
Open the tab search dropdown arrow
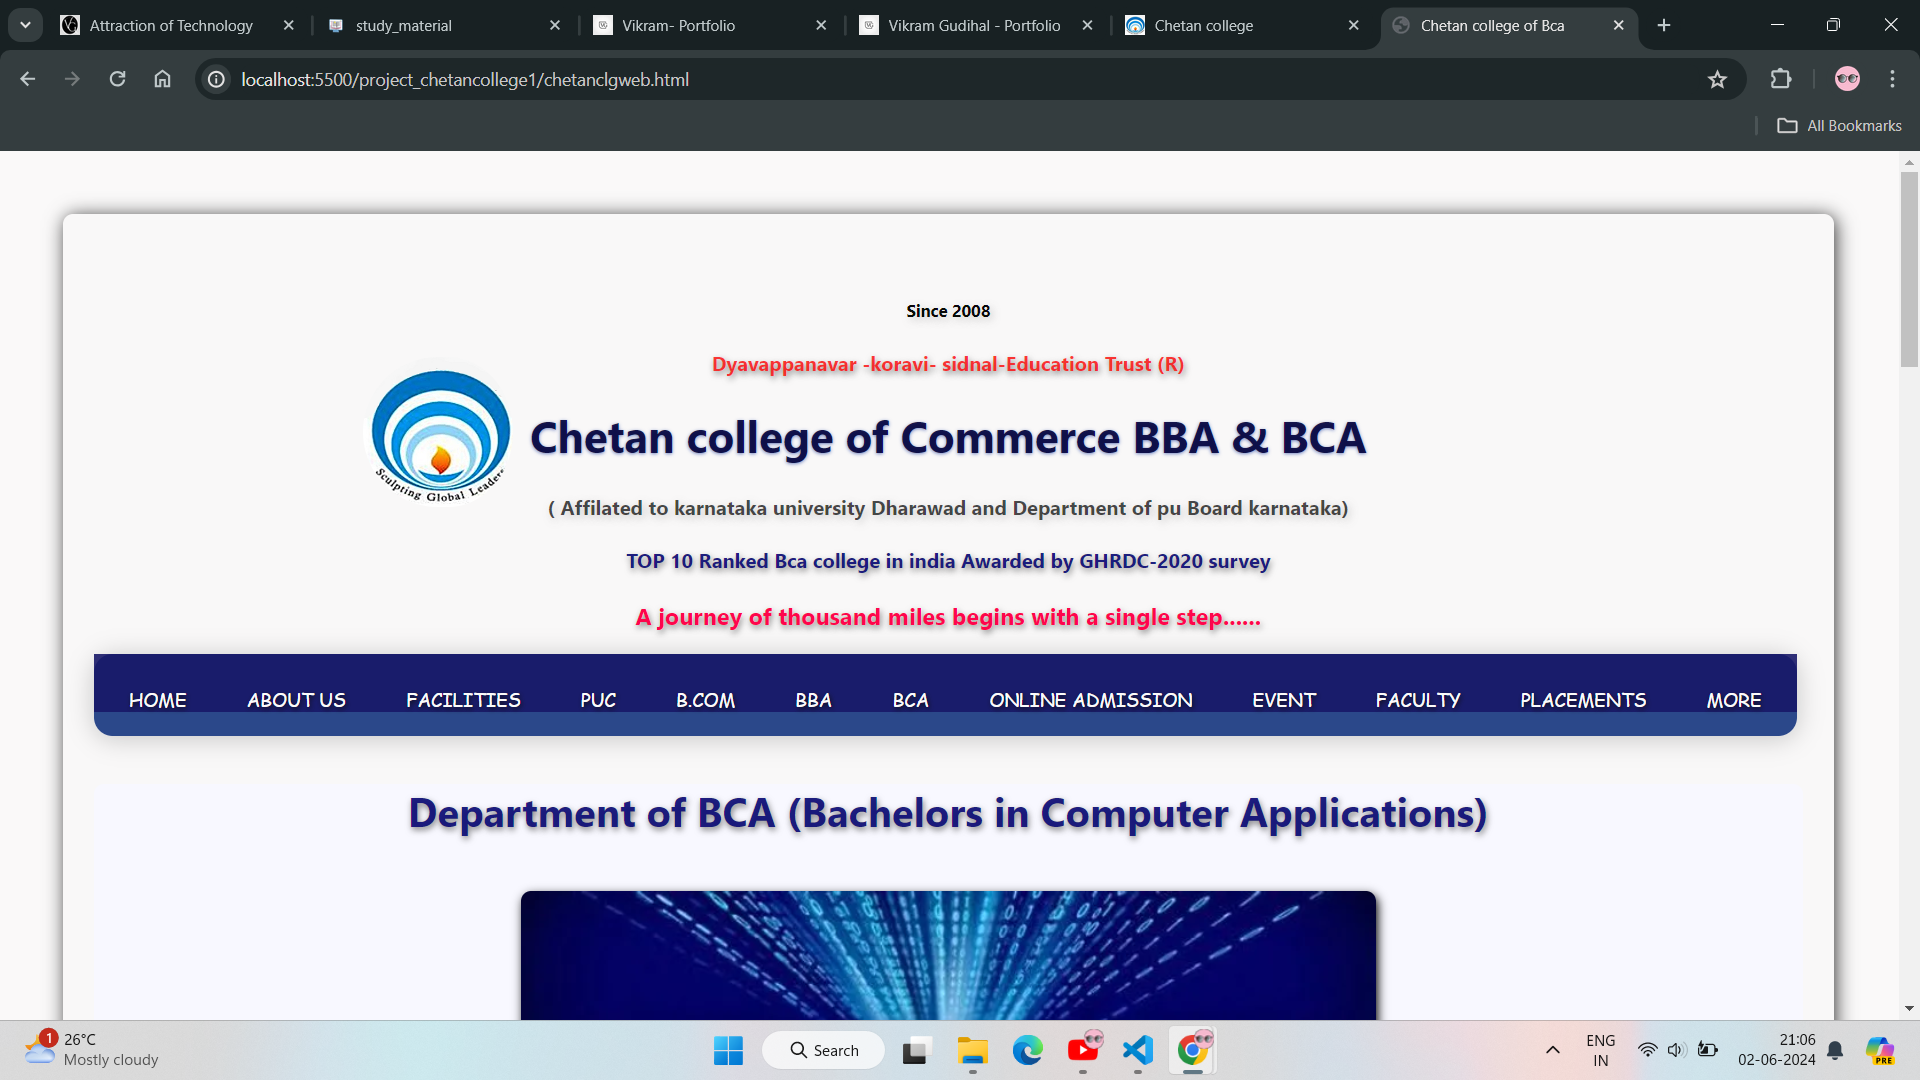25,25
